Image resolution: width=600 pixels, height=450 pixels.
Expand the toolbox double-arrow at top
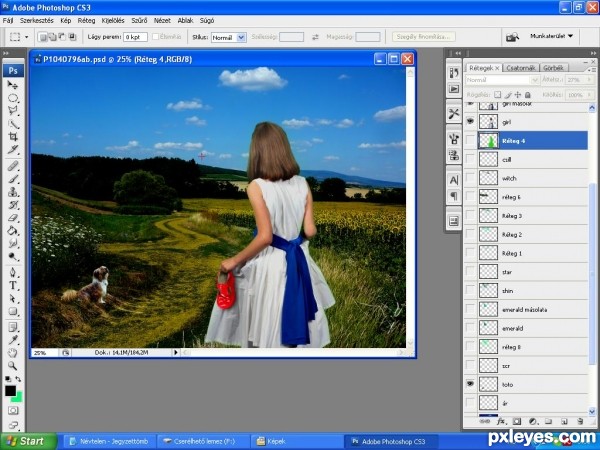pos(6,53)
